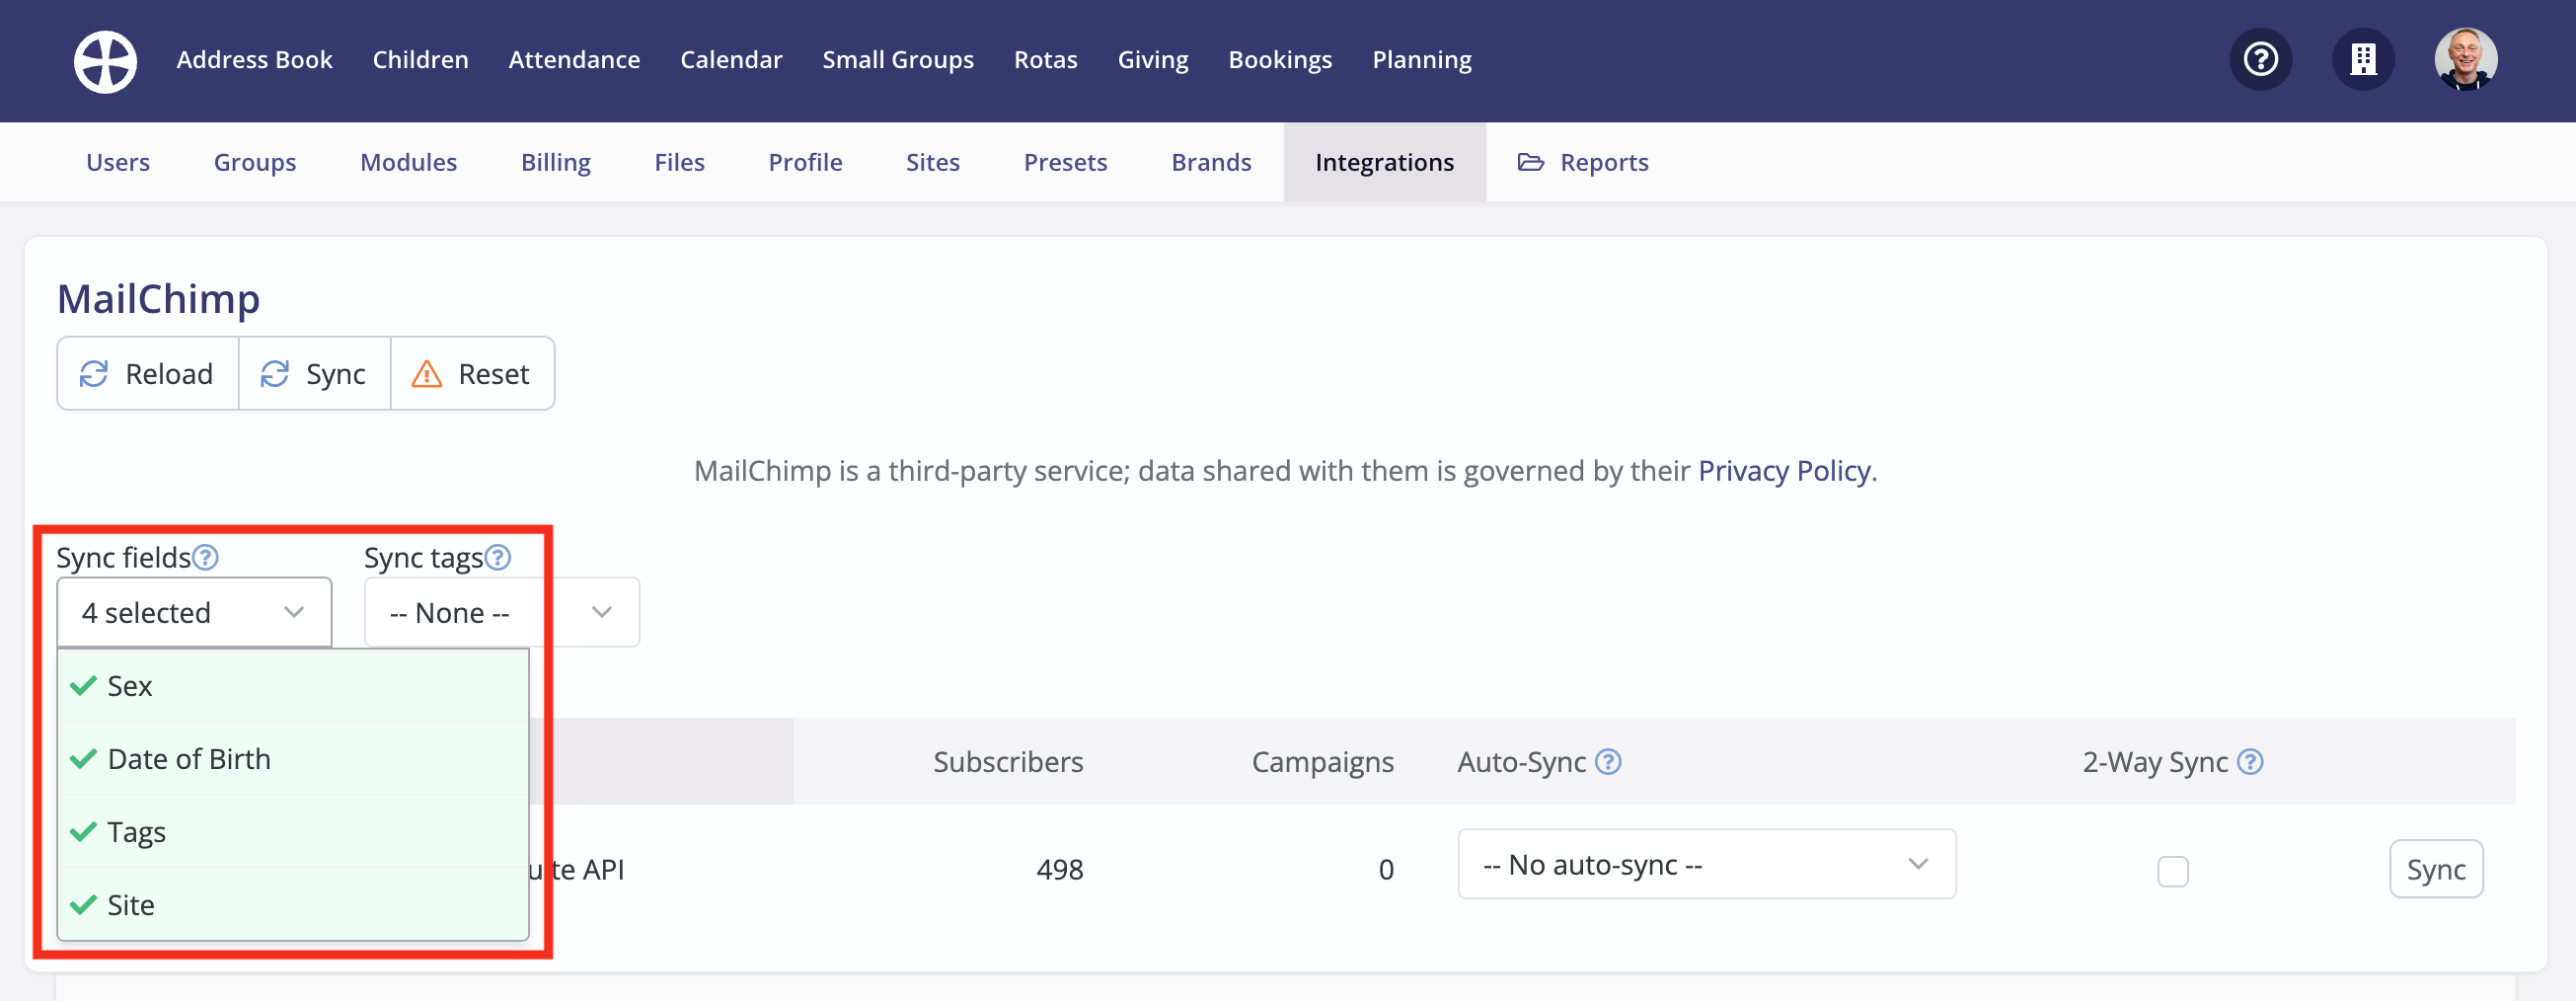Open Auto-Sync help tooltip icon
The height and width of the screenshot is (1001, 2576).
[1608, 762]
